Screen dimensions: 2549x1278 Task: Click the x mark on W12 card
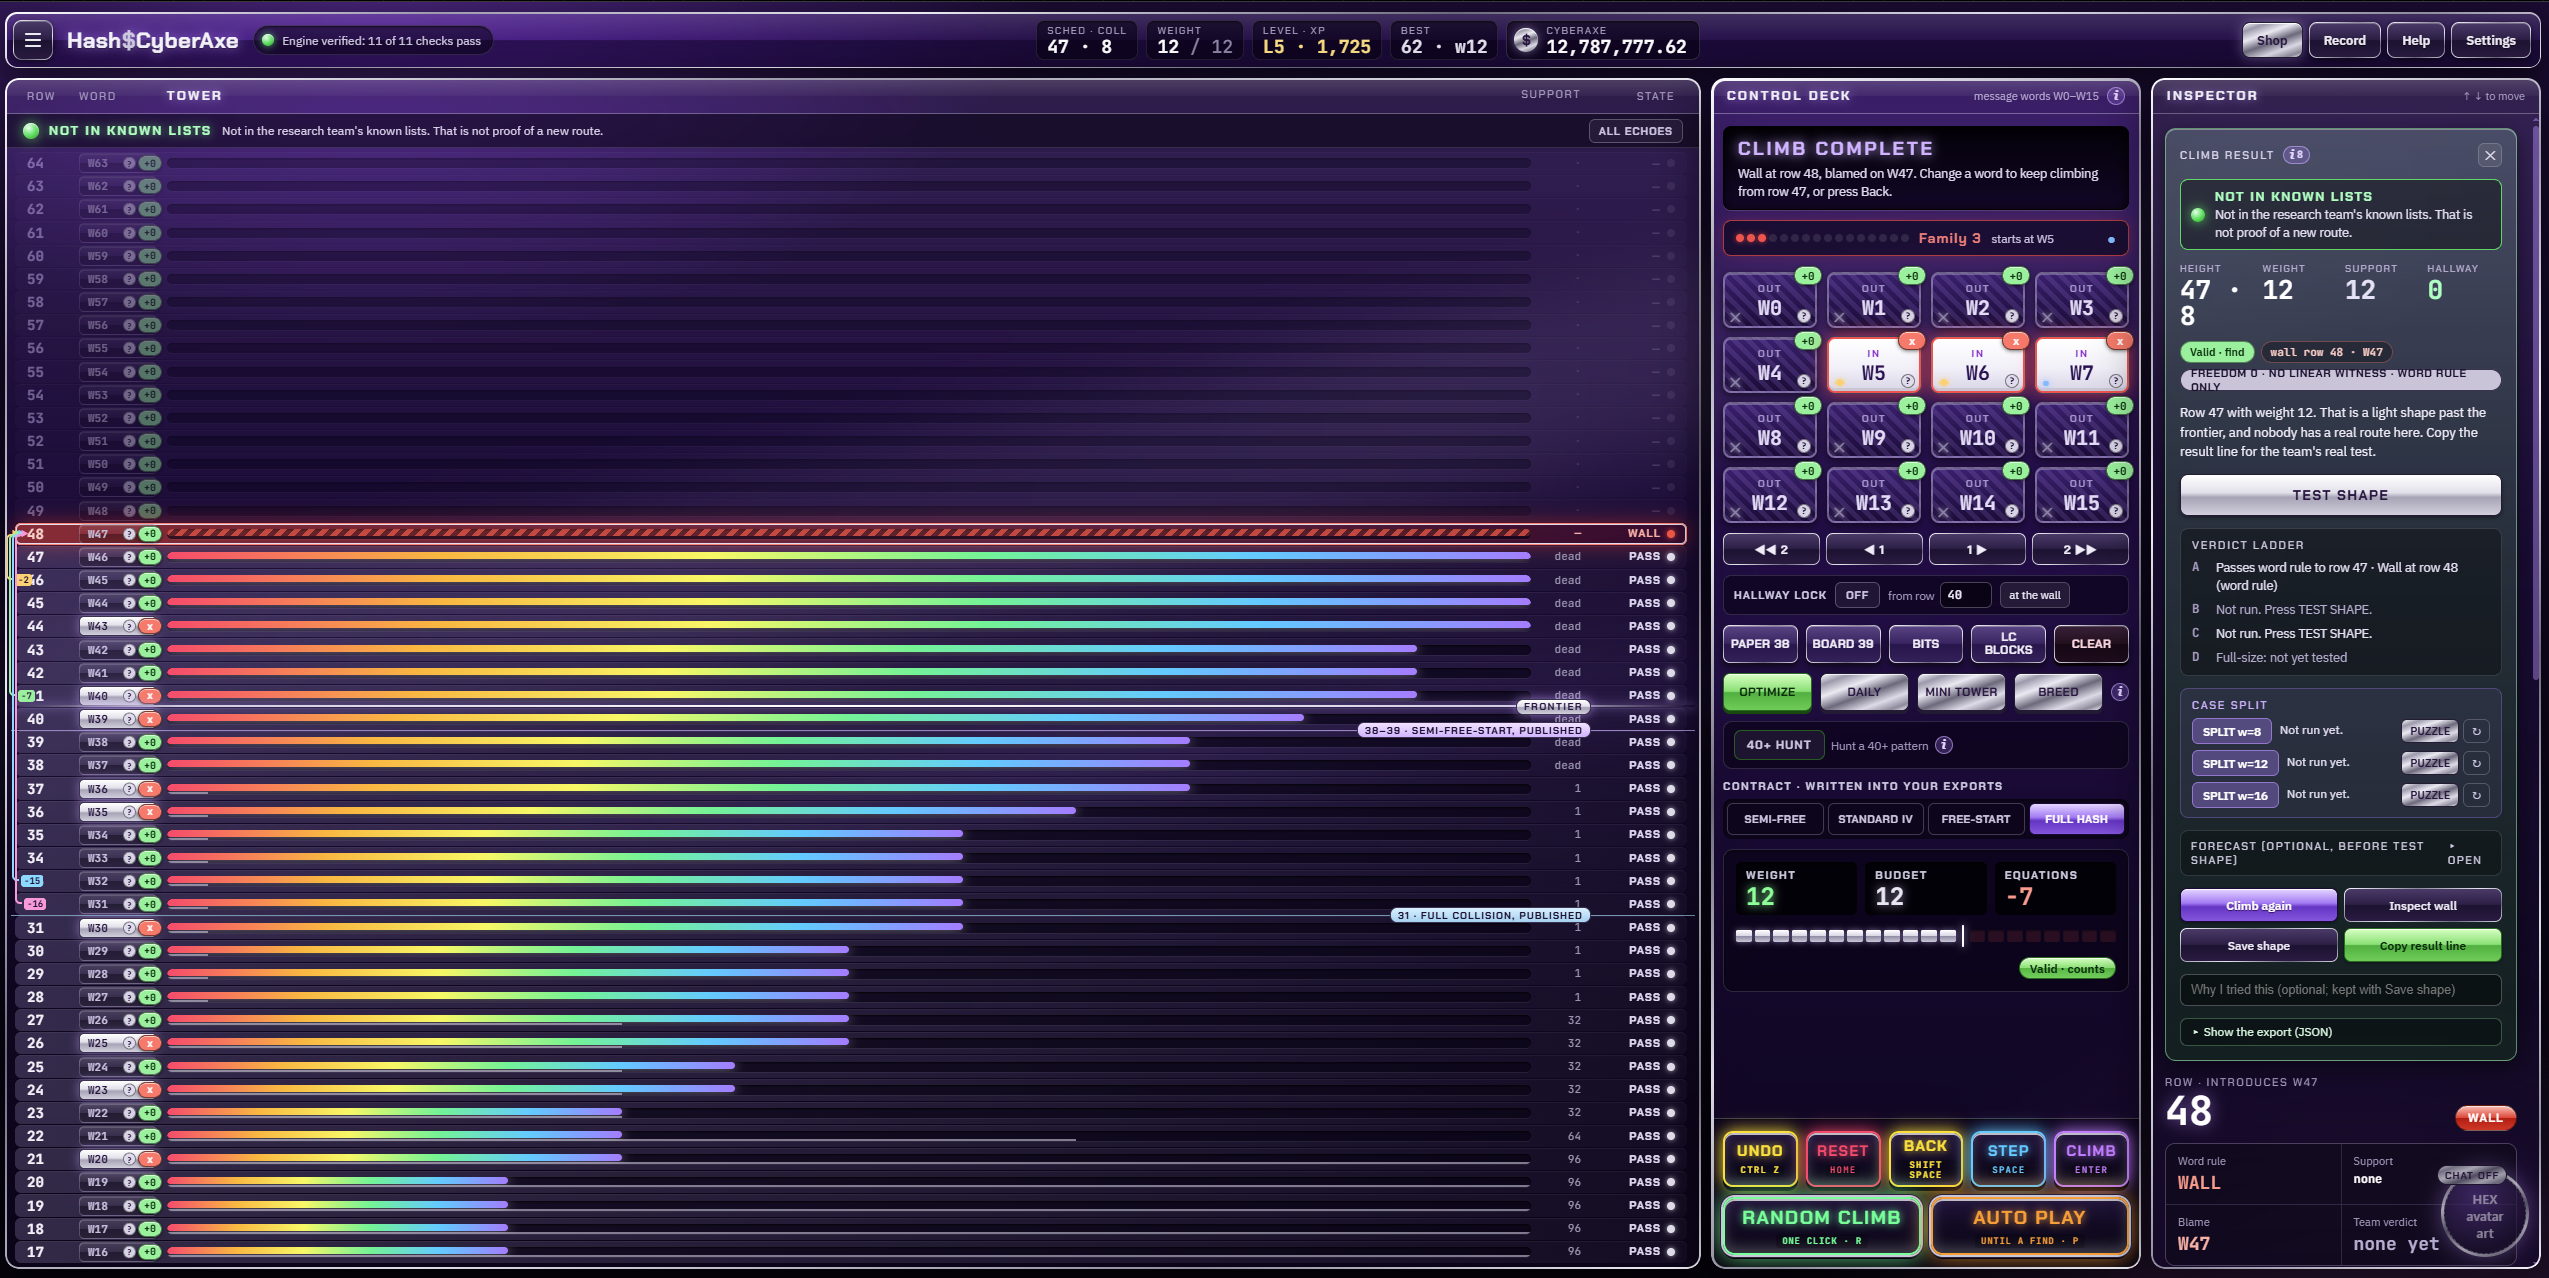[x=1735, y=512]
